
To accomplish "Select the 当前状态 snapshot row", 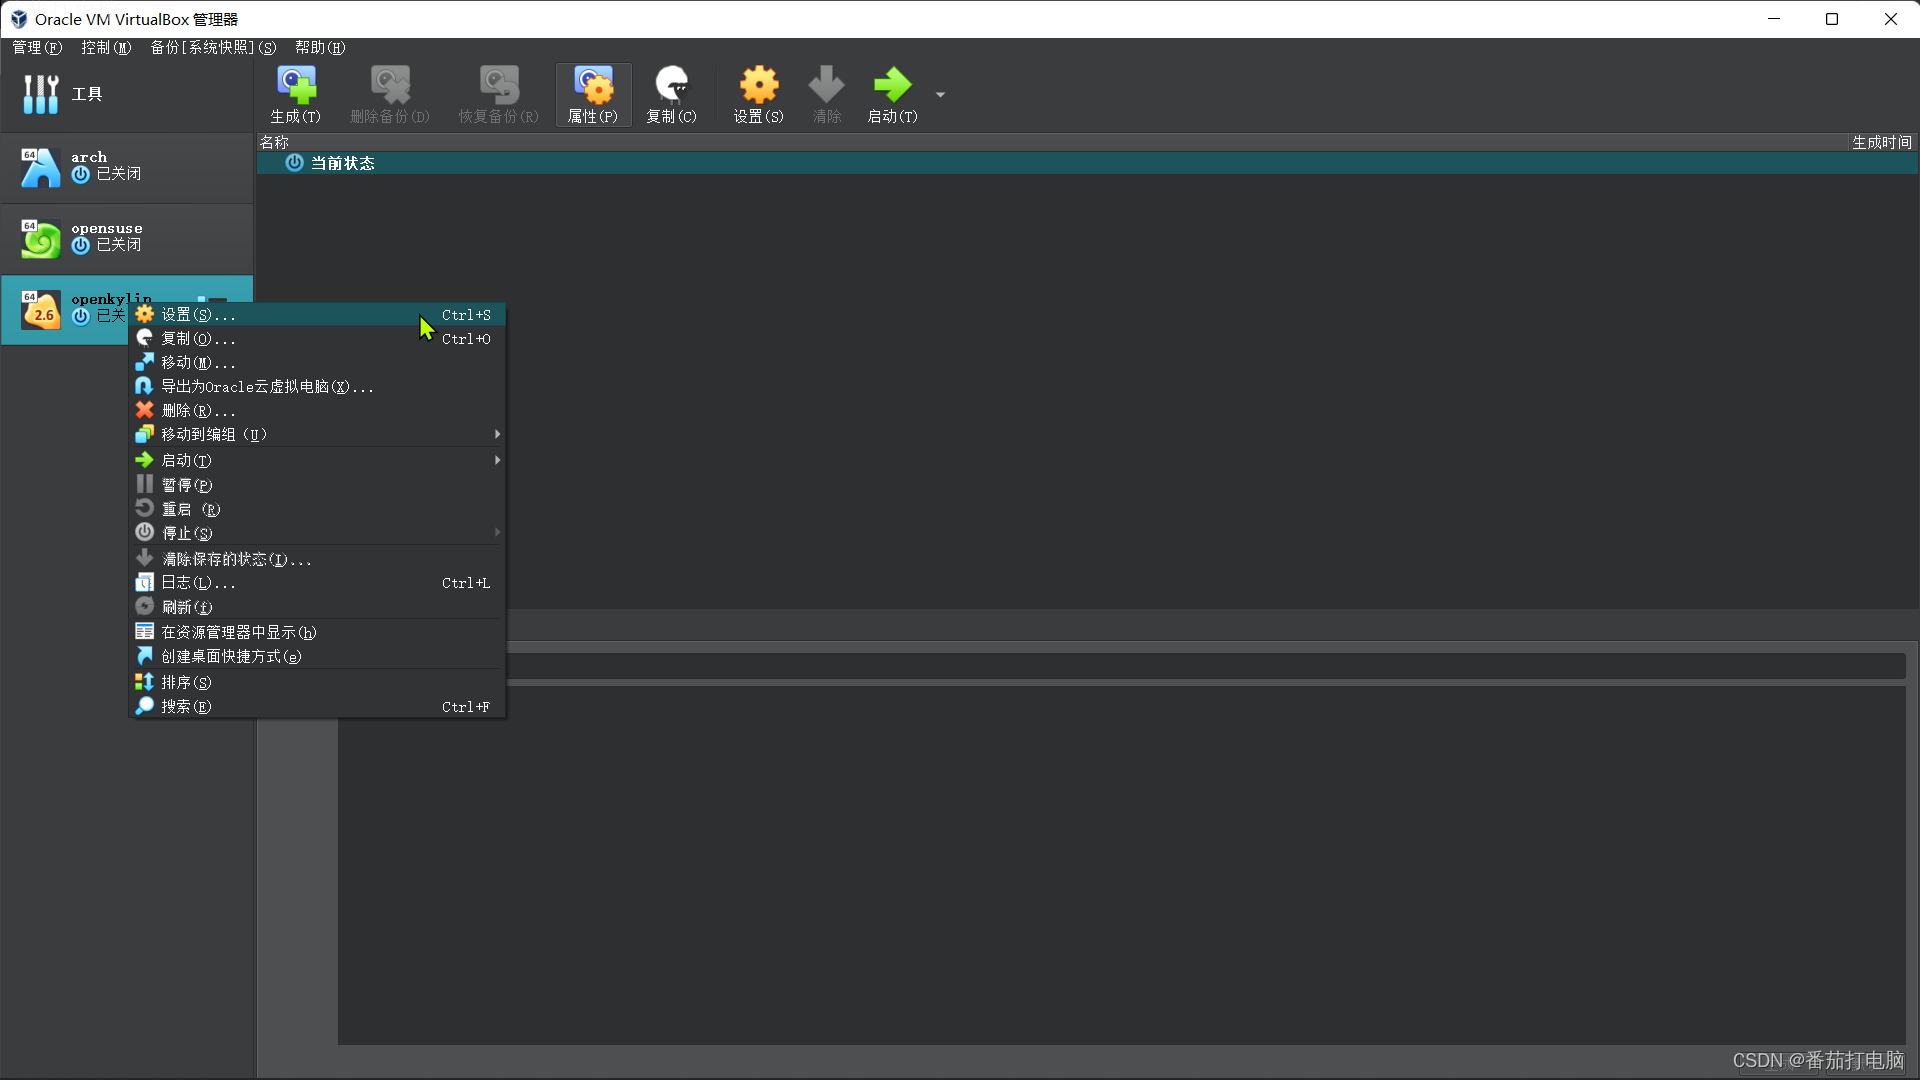I will click(x=1087, y=163).
